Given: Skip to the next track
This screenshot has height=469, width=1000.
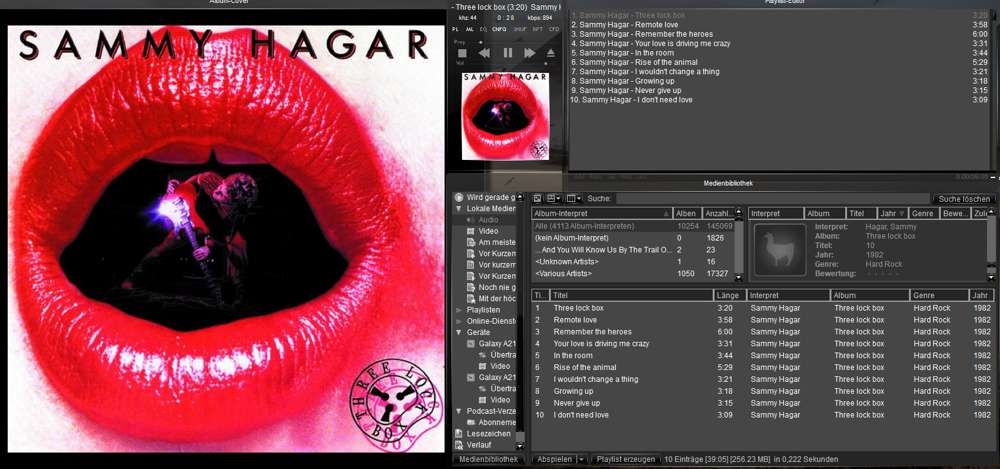Looking at the screenshot, I should (530, 53).
